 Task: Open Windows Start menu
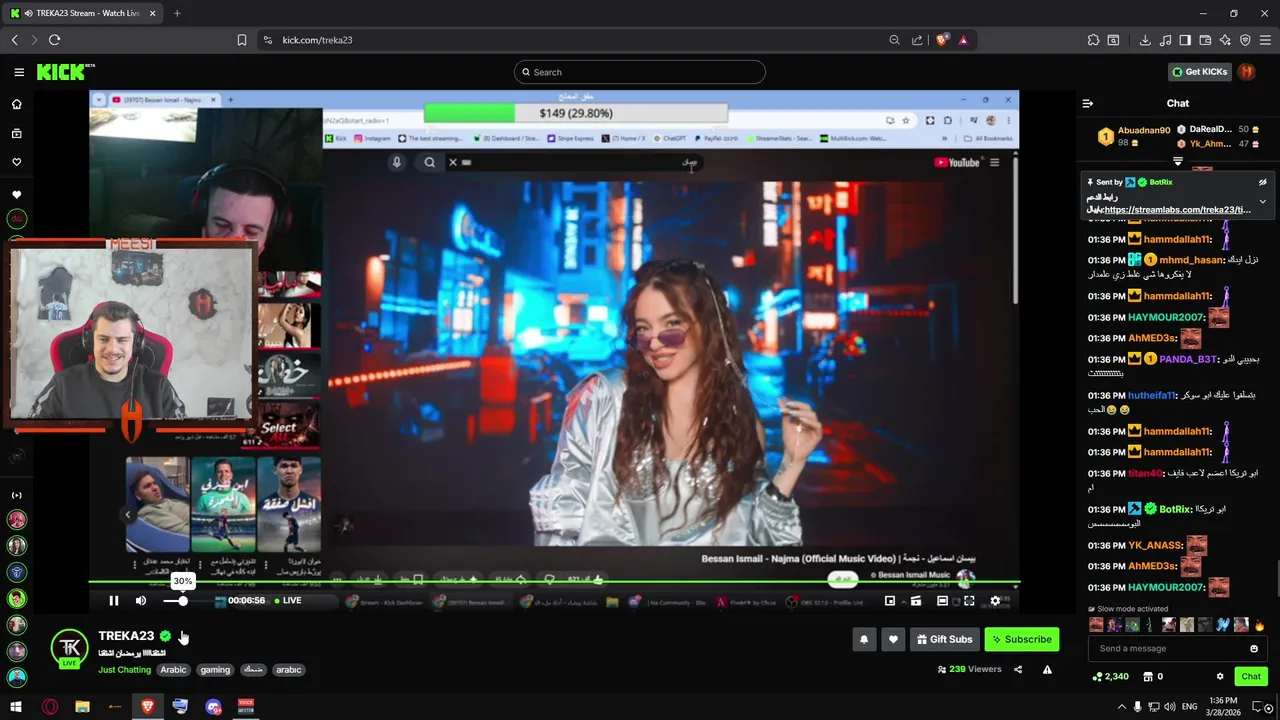16,707
